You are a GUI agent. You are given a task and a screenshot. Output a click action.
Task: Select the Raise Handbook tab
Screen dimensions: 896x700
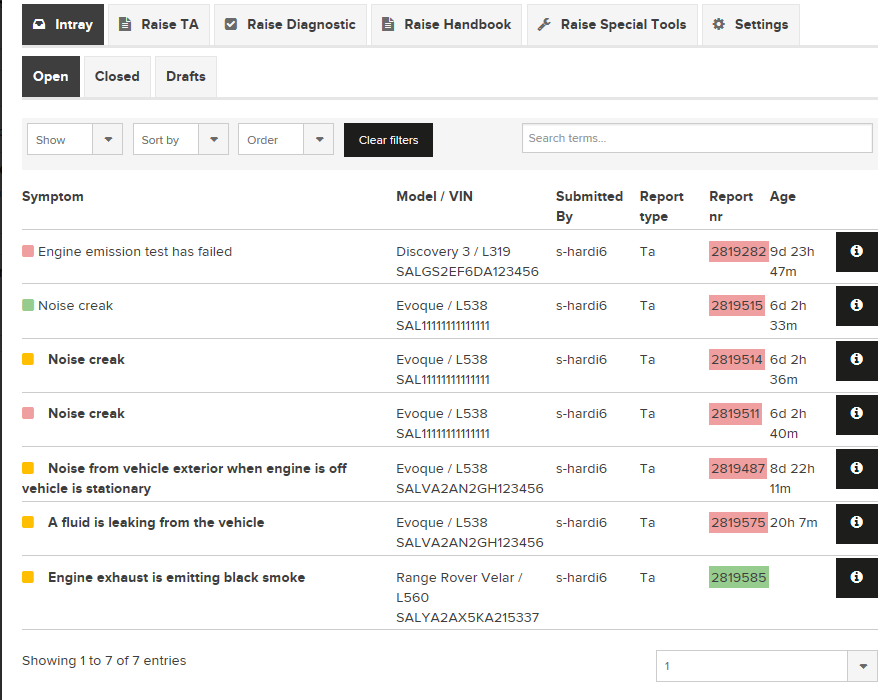coord(446,25)
